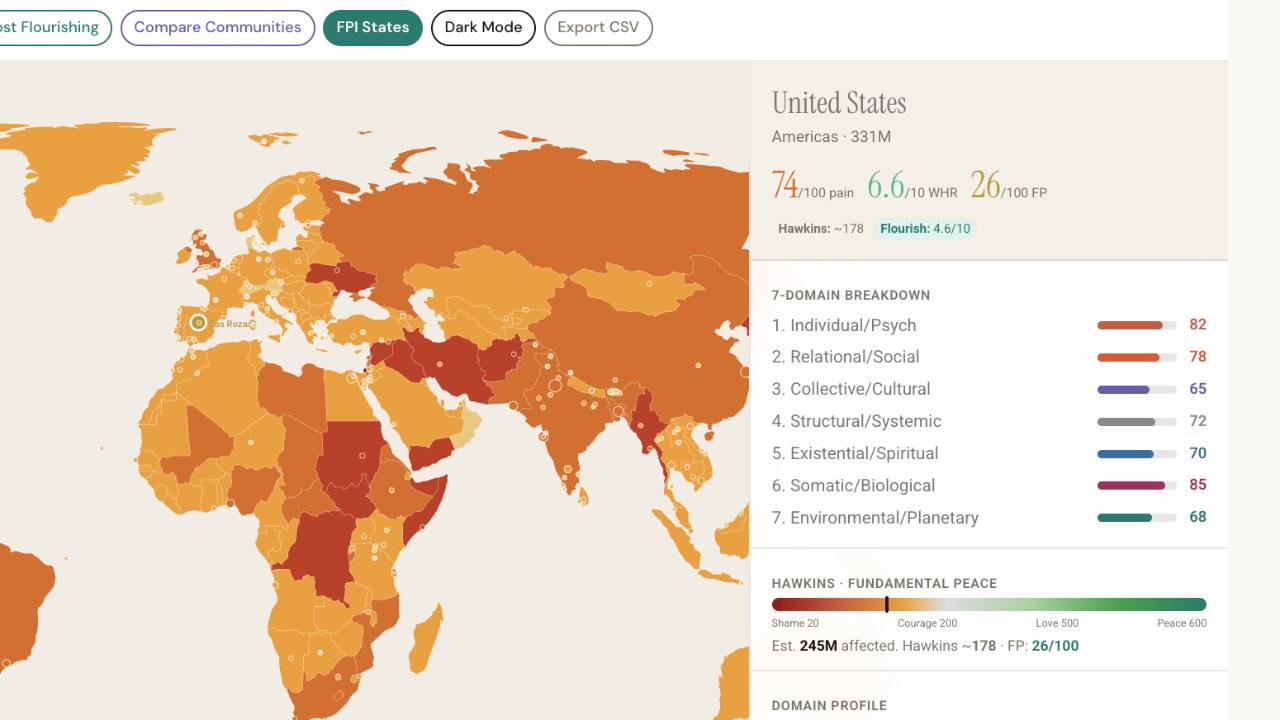Select the Most Flourishing pill
This screenshot has height=720, width=1280.
pyautogui.click(x=50, y=27)
